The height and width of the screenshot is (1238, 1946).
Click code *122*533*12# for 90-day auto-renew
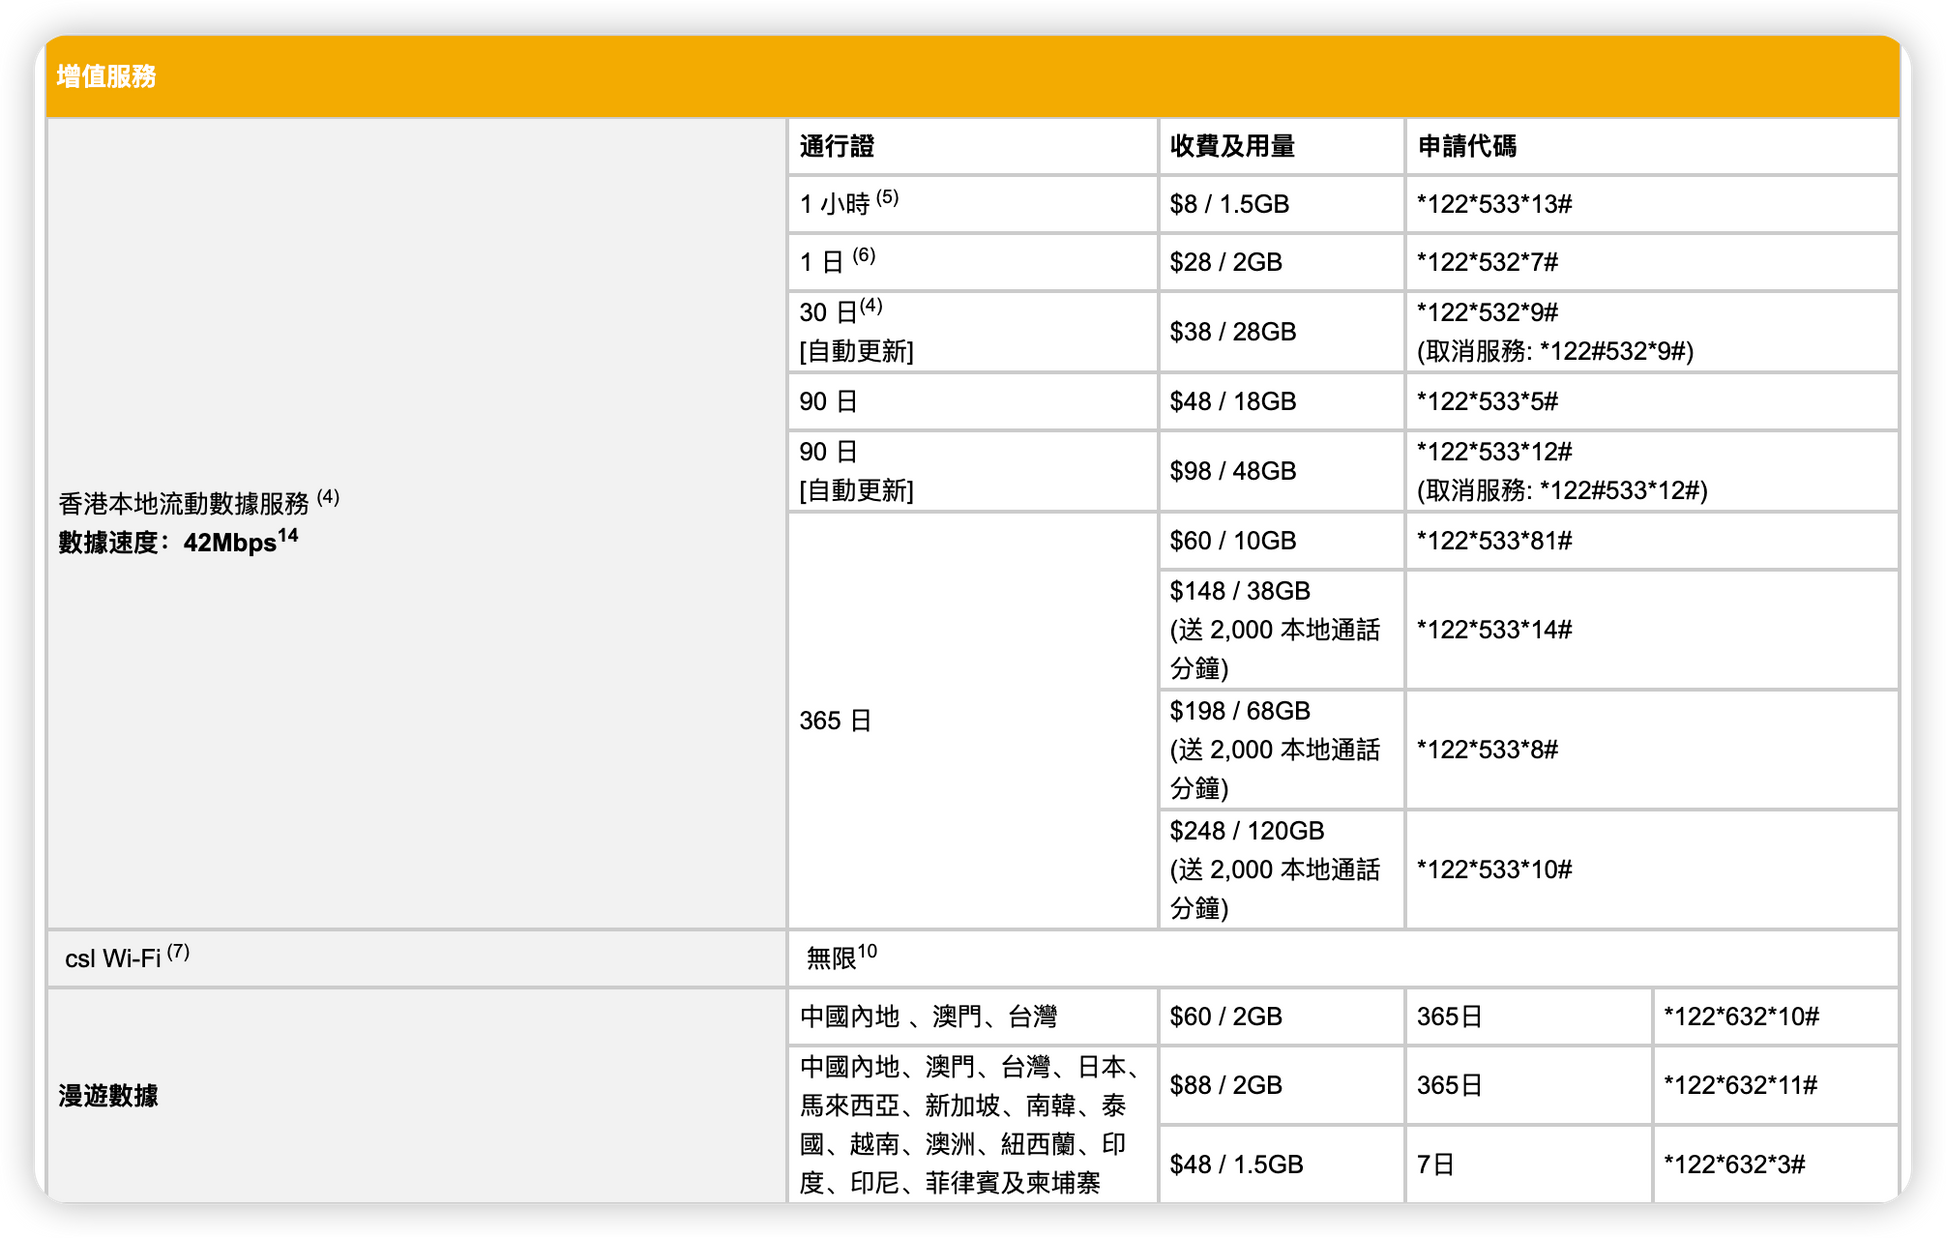tap(1494, 452)
